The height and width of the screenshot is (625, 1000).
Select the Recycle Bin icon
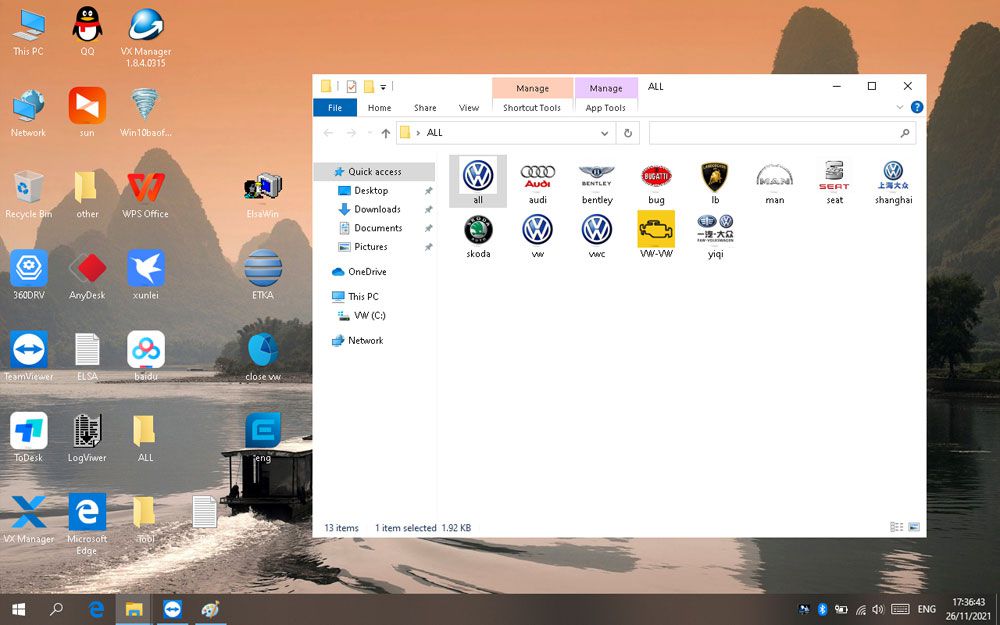point(29,195)
